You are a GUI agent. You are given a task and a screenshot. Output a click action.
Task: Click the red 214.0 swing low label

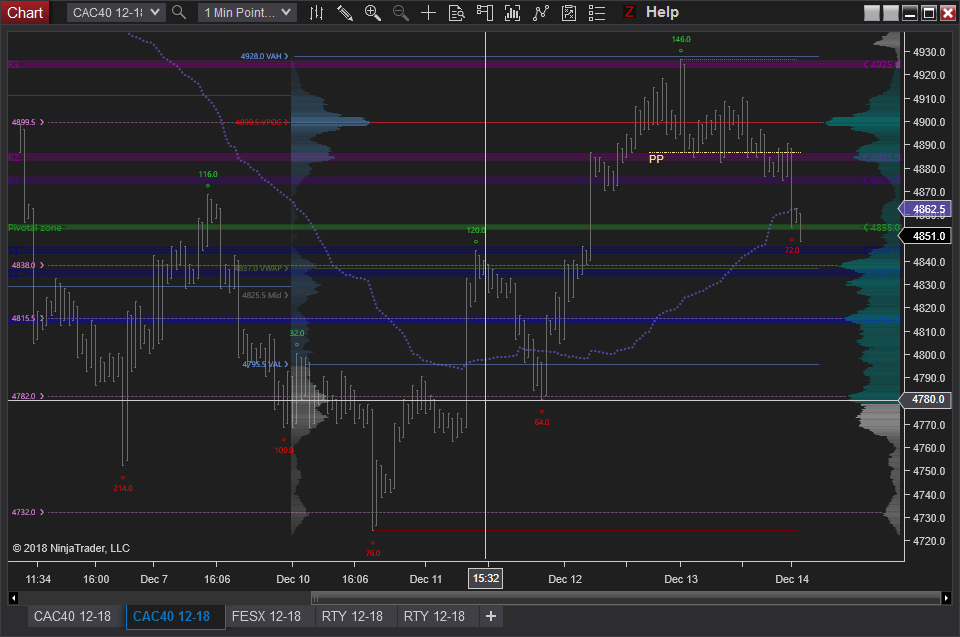[123, 488]
